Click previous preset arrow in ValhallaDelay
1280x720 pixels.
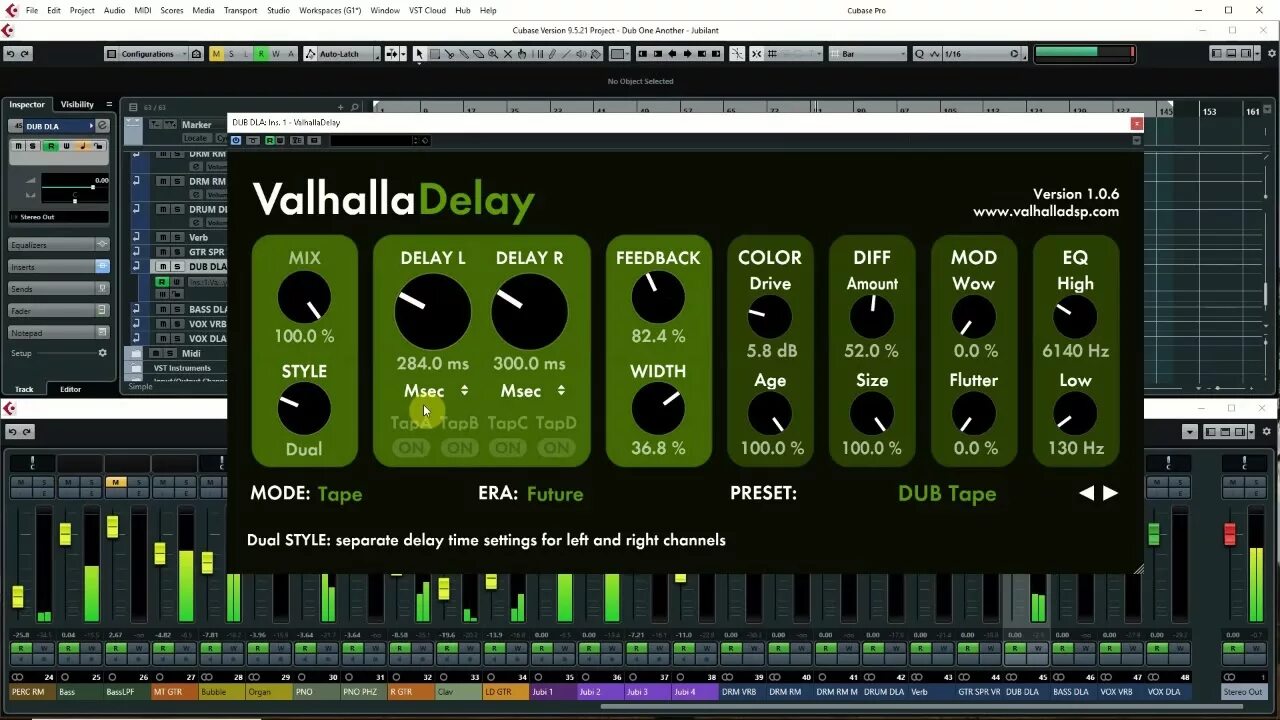[1086, 493]
